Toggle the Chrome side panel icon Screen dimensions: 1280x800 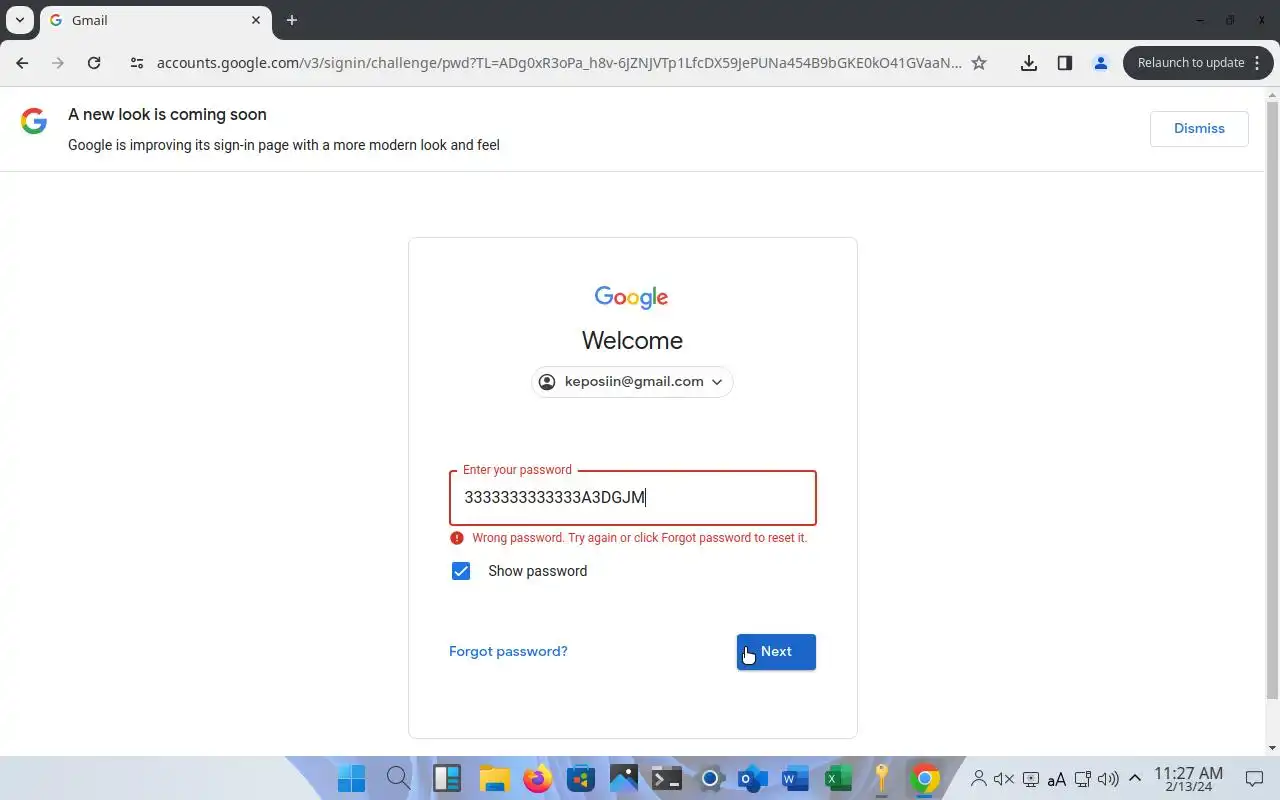(x=1064, y=63)
